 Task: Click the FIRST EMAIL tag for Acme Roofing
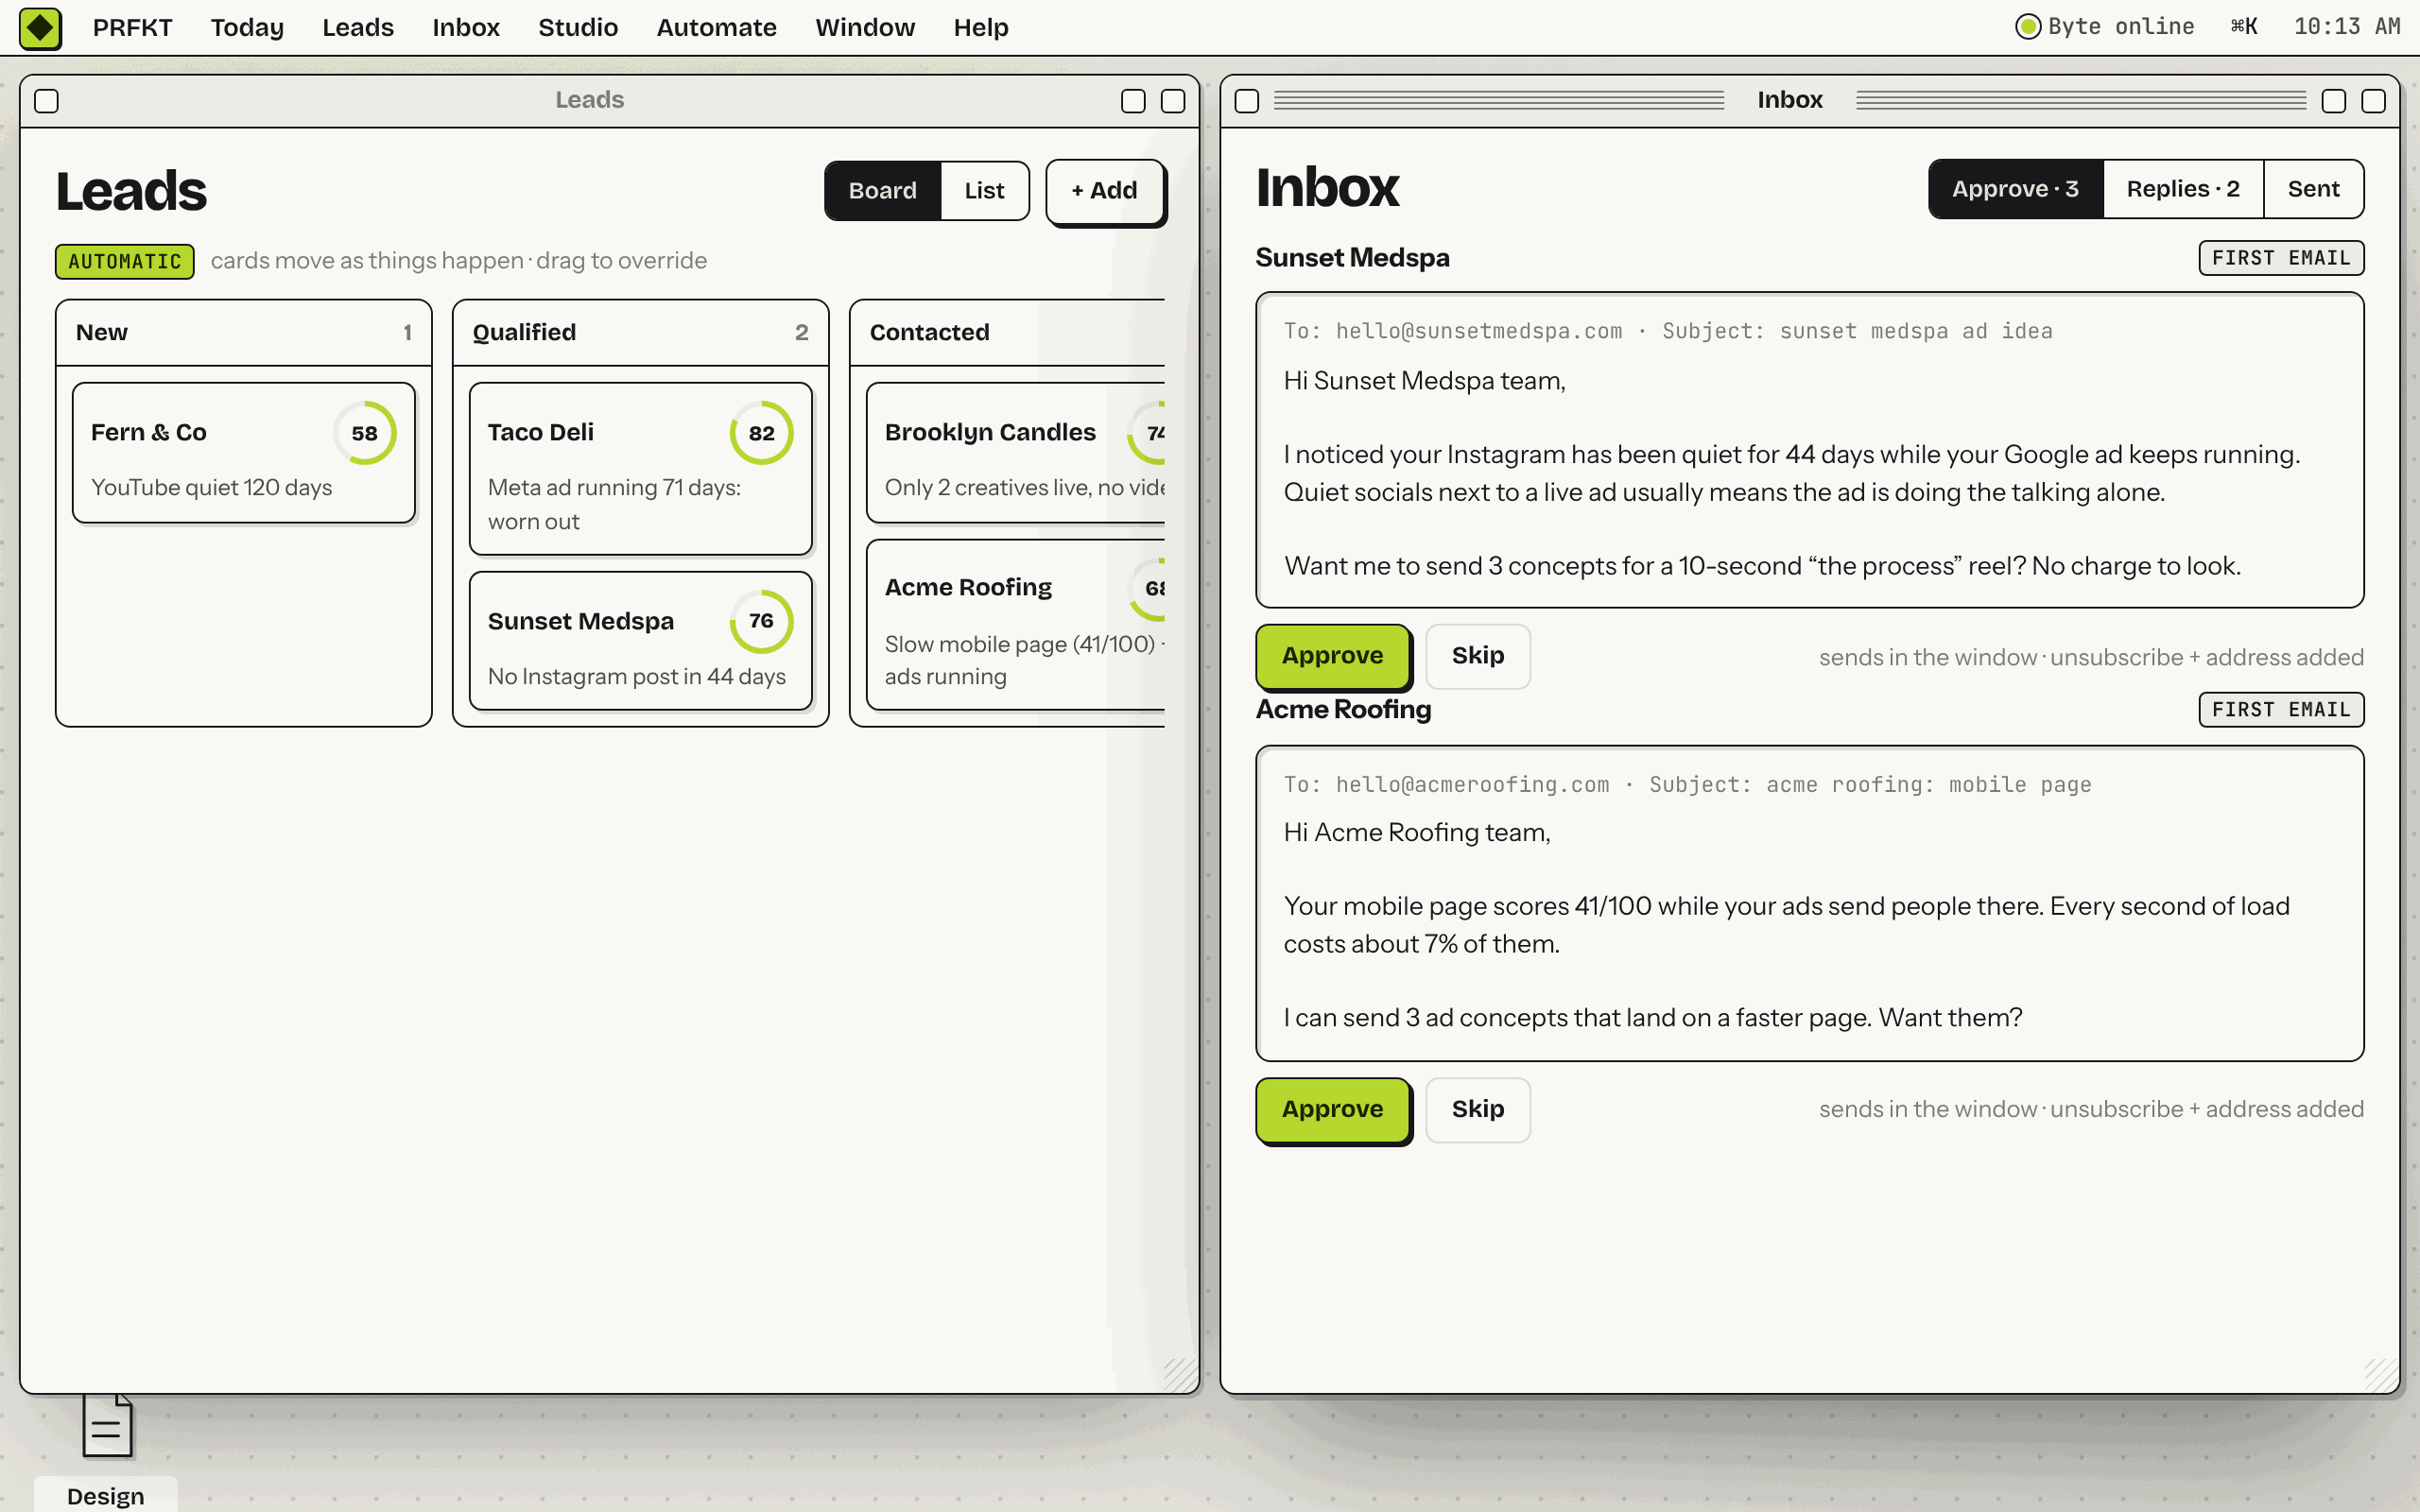[x=2281, y=710]
